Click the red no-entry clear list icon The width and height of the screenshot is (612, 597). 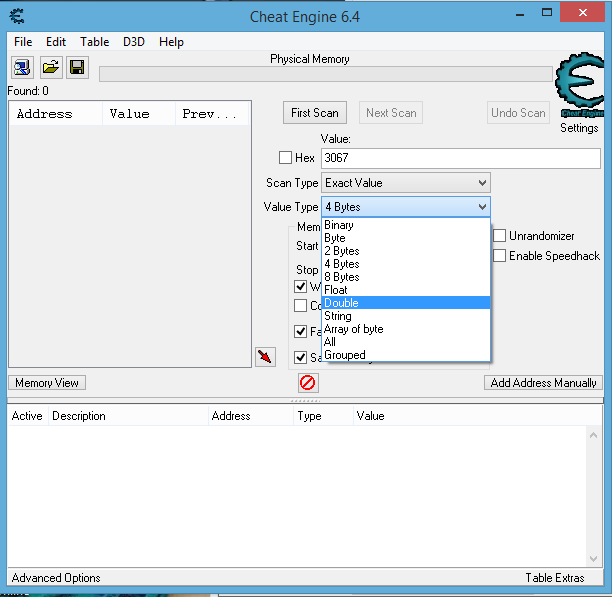(308, 382)
